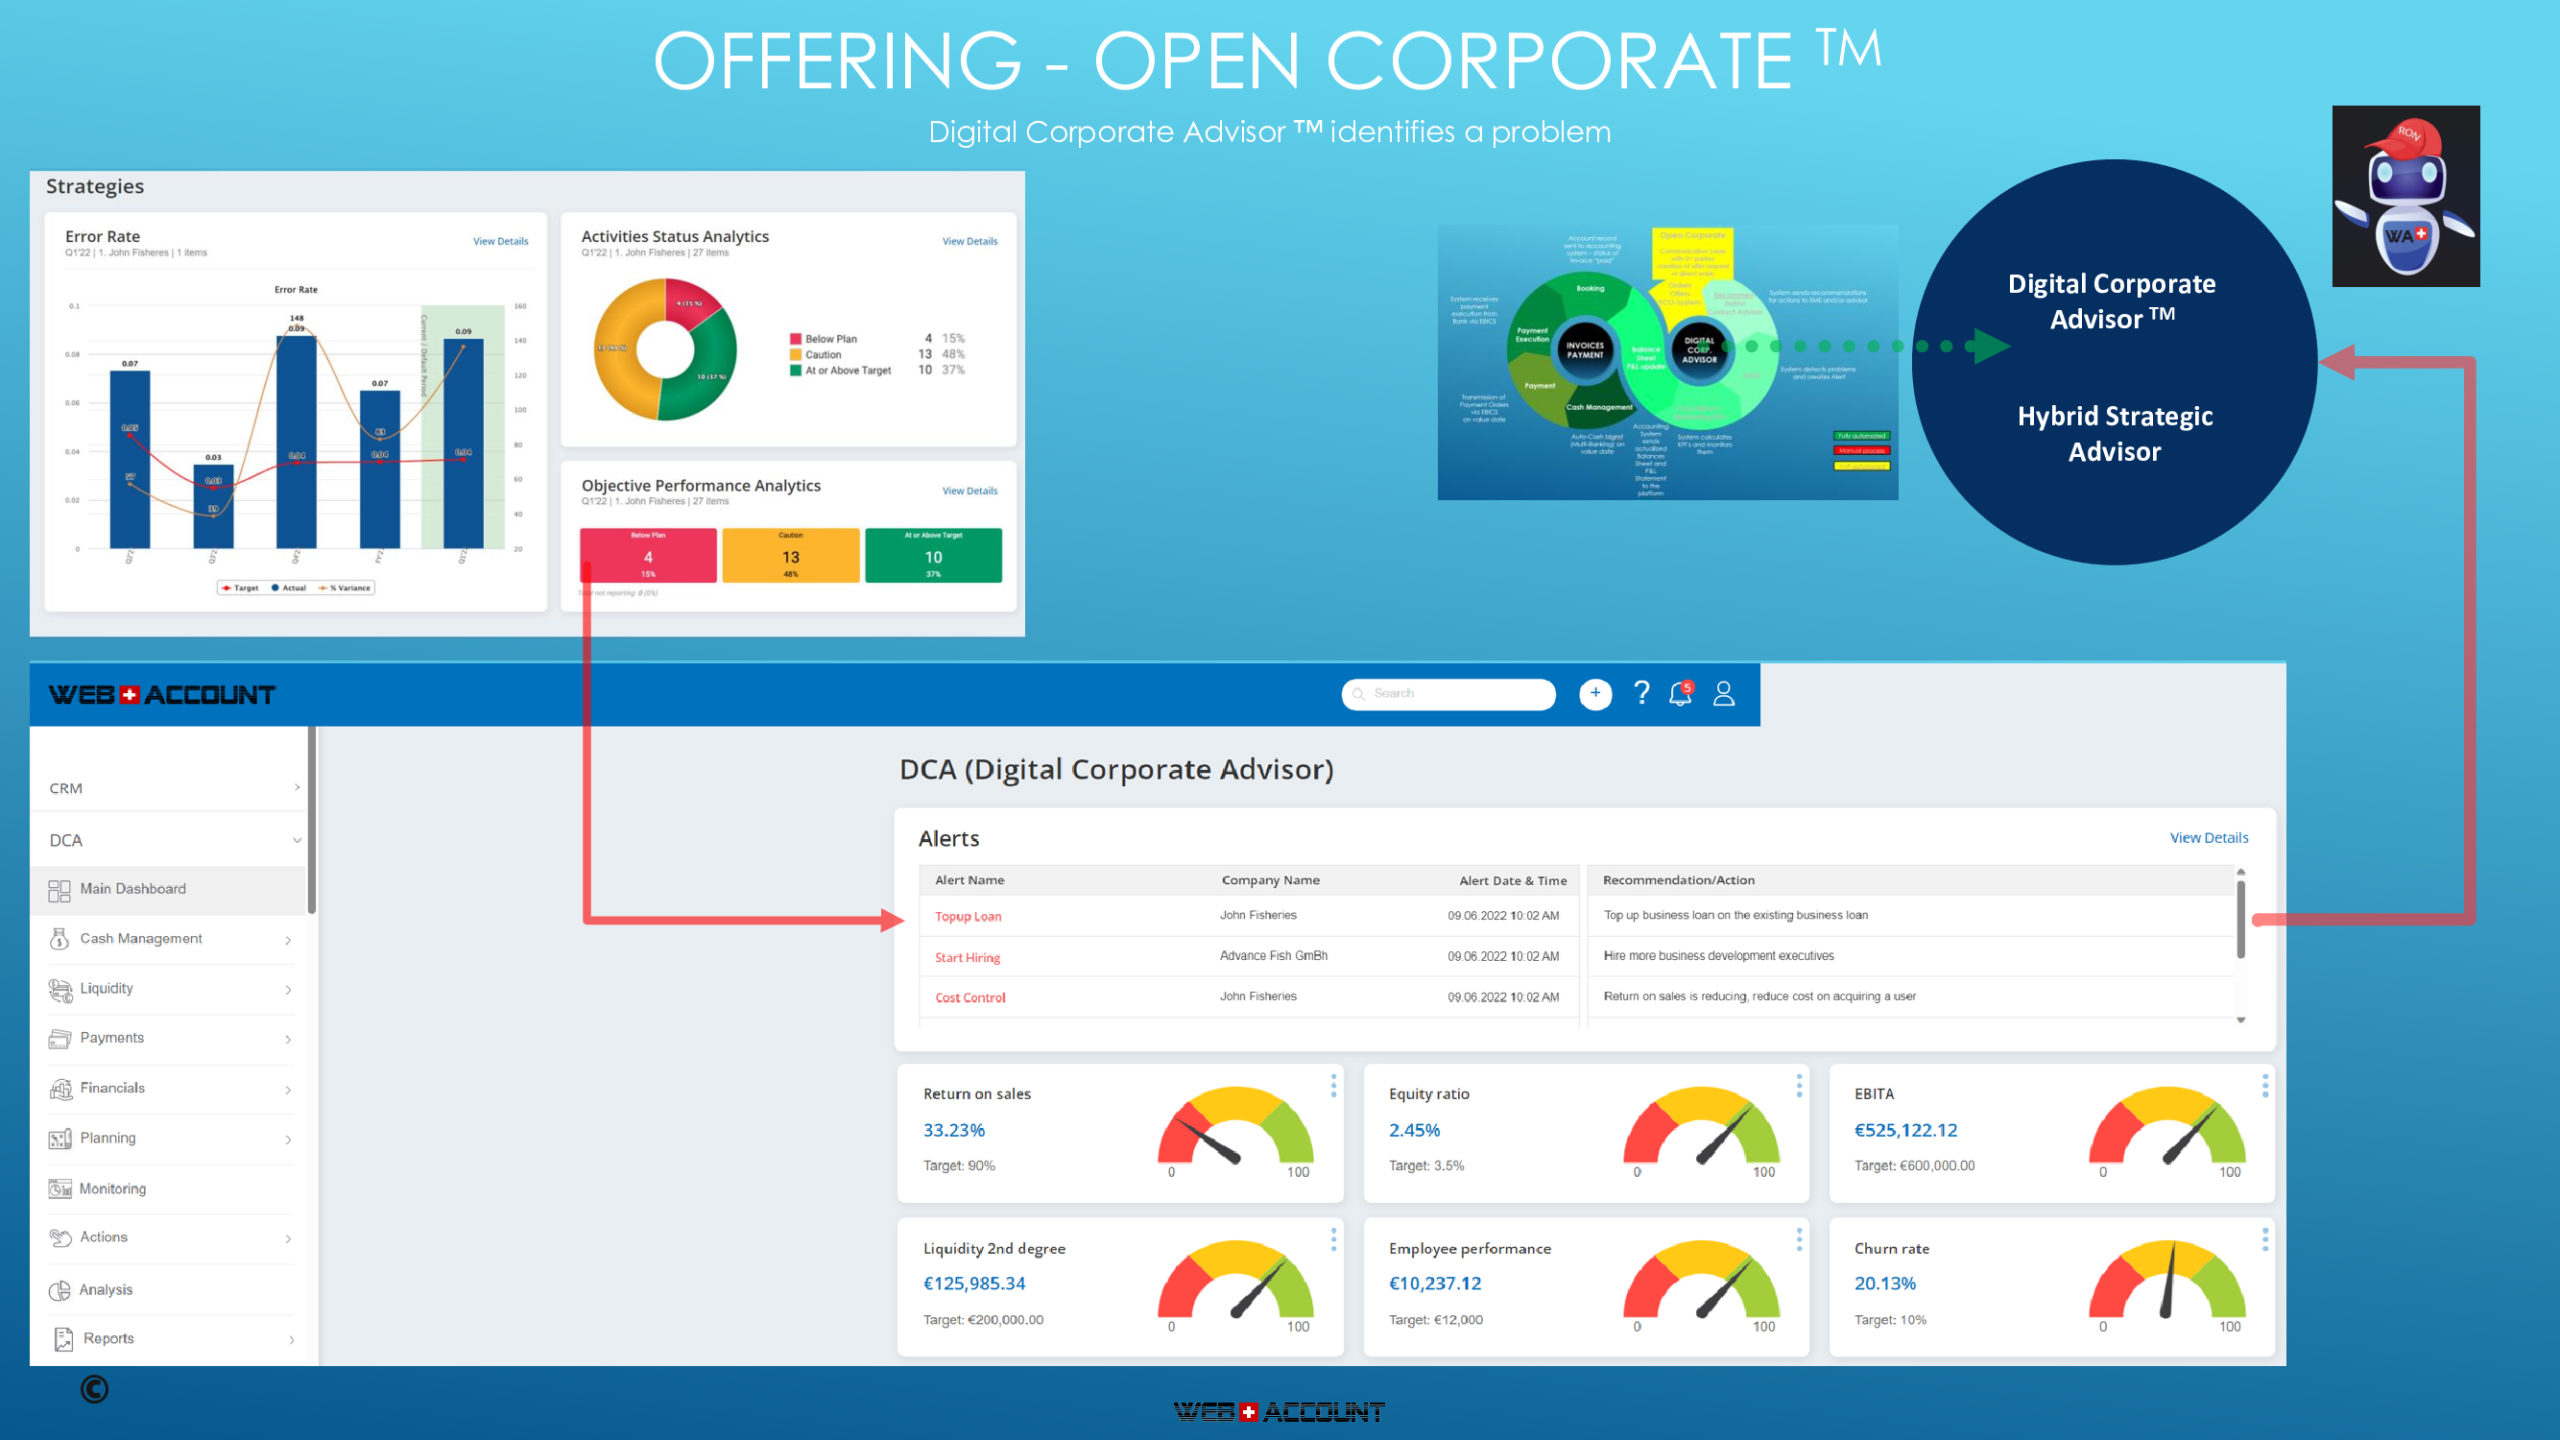
Task: Open the Topup Loan alert
Action: [x=967, y=916]
